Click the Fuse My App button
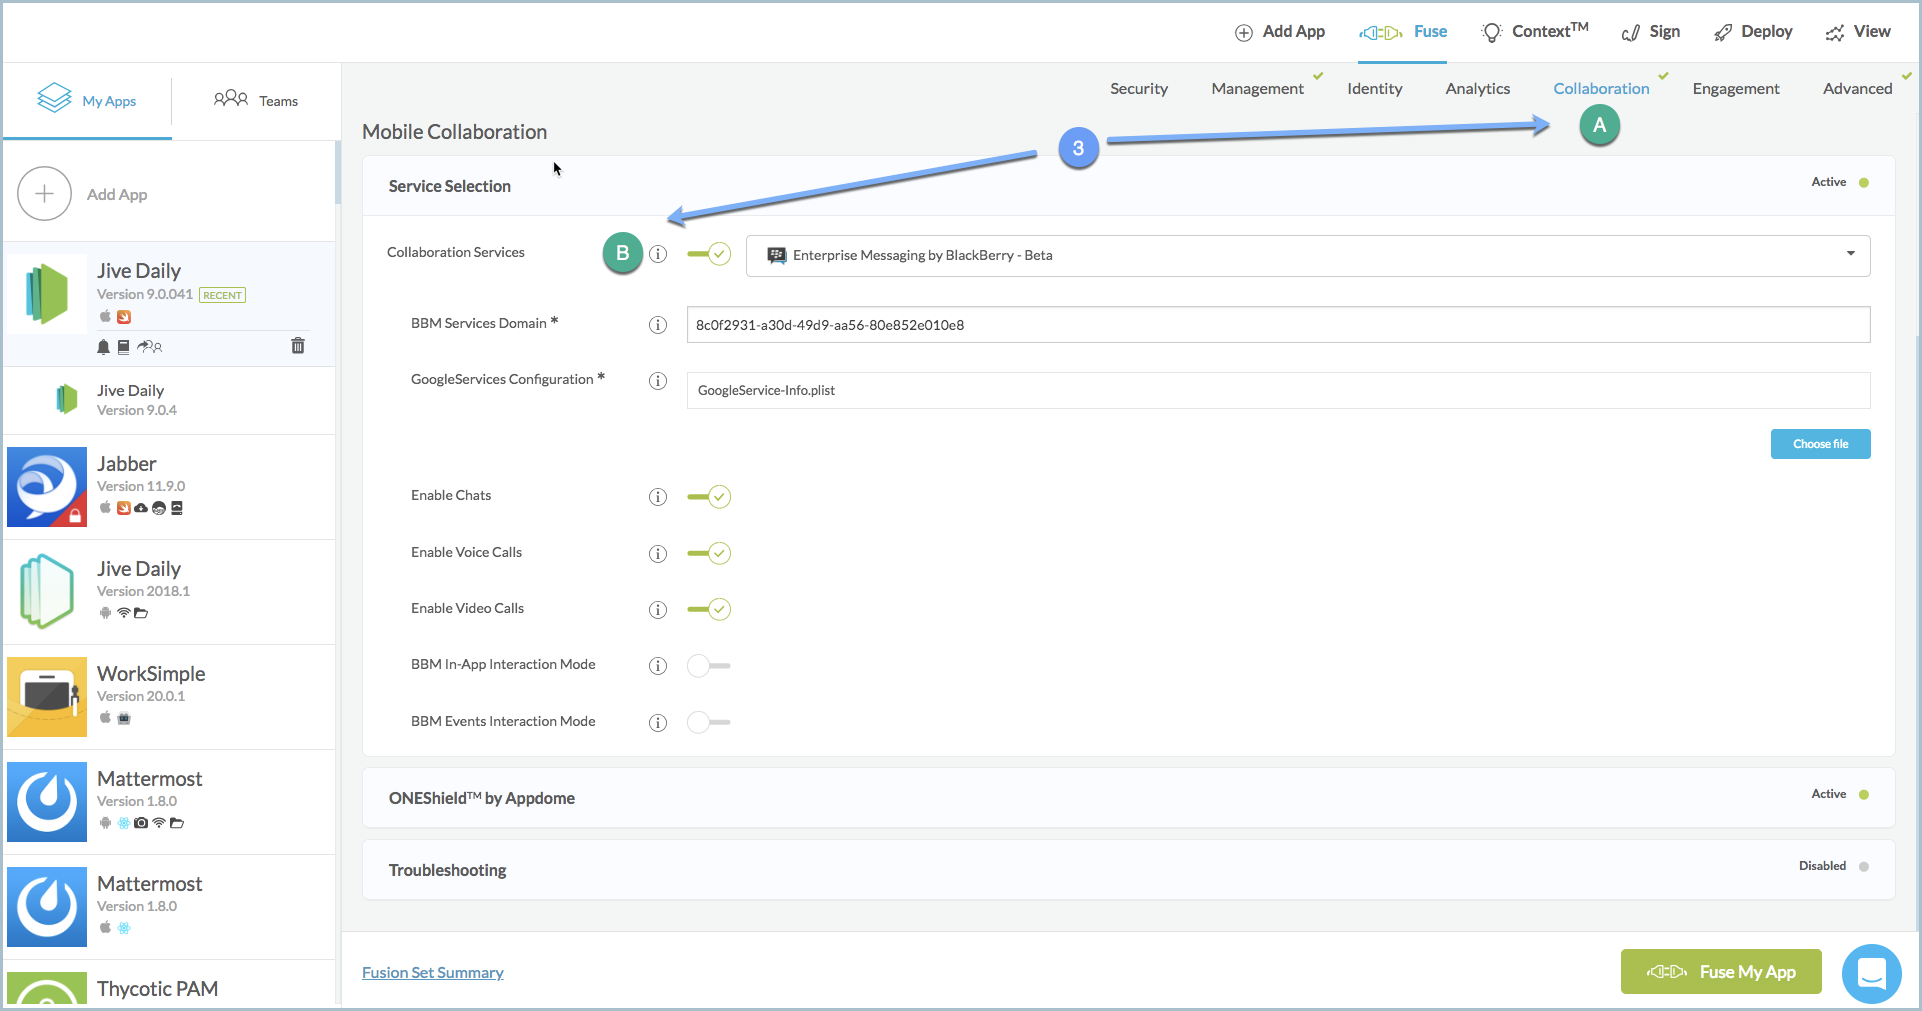Screen dimensions: 1922x1011 tap(1721, 972)
